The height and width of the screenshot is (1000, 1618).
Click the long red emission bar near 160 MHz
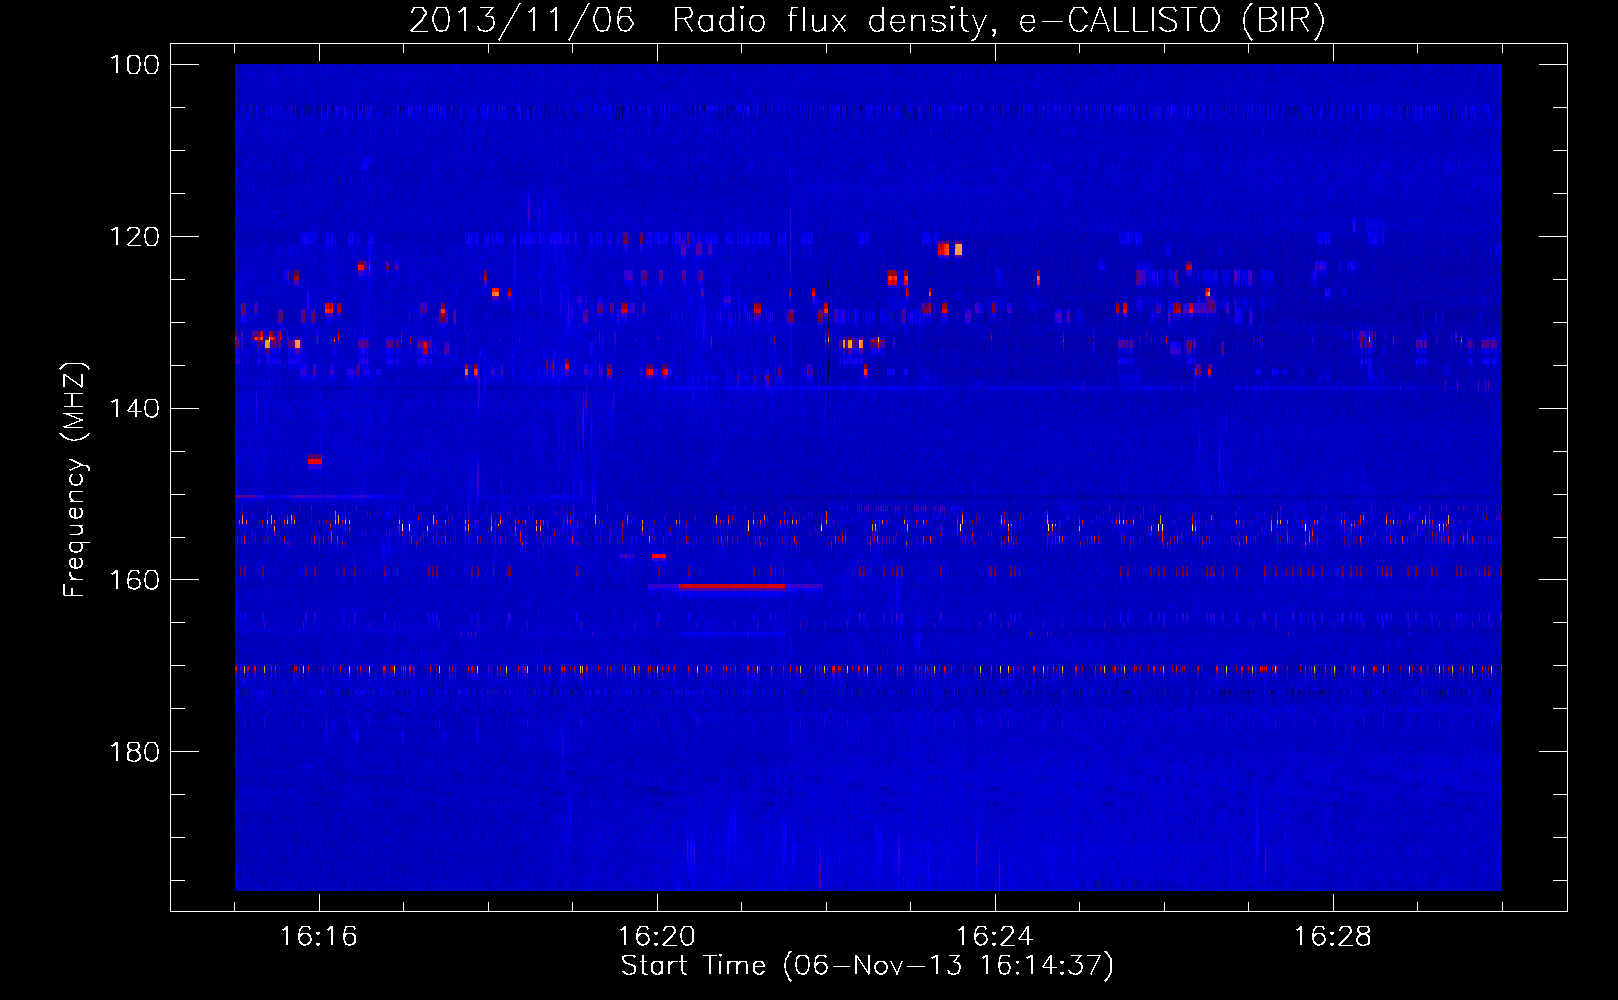[732, 586]
